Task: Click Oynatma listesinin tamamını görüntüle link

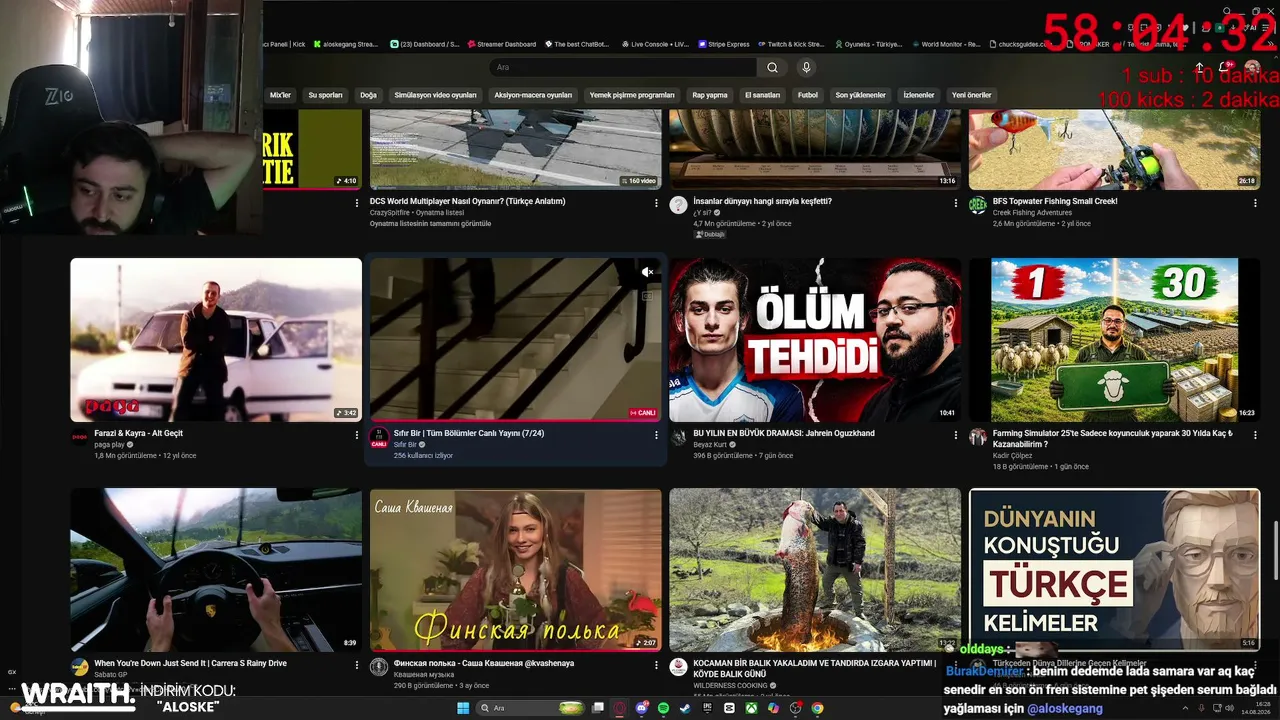Action: point(430,224)
